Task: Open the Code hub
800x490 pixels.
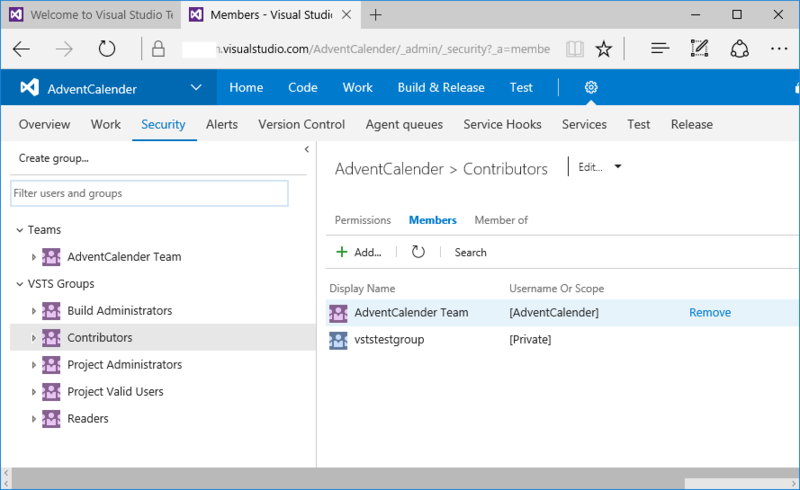Action: tap(303, 87)
